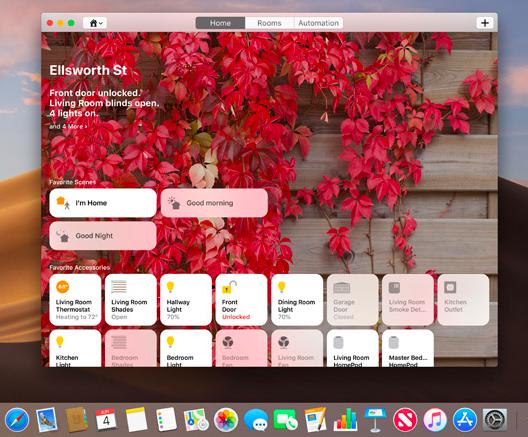Open the 'and 4 More' status link

coord(68,127)
